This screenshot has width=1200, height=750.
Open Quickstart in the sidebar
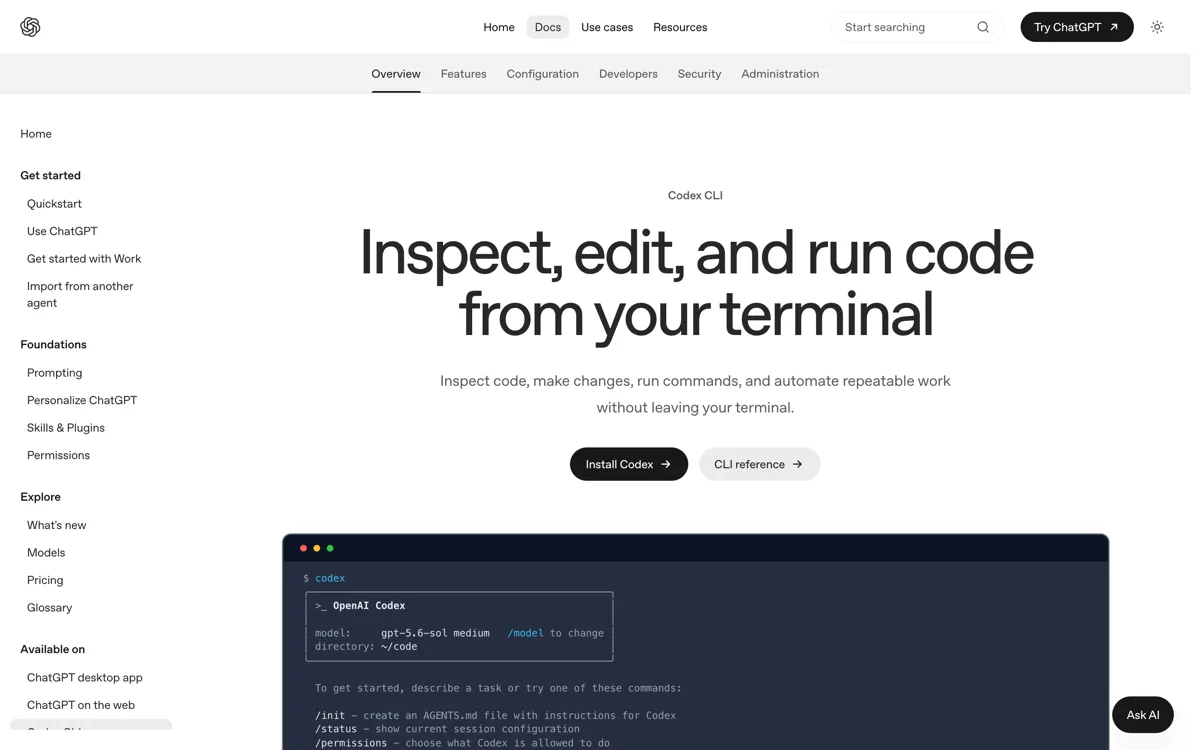[54, 204]
